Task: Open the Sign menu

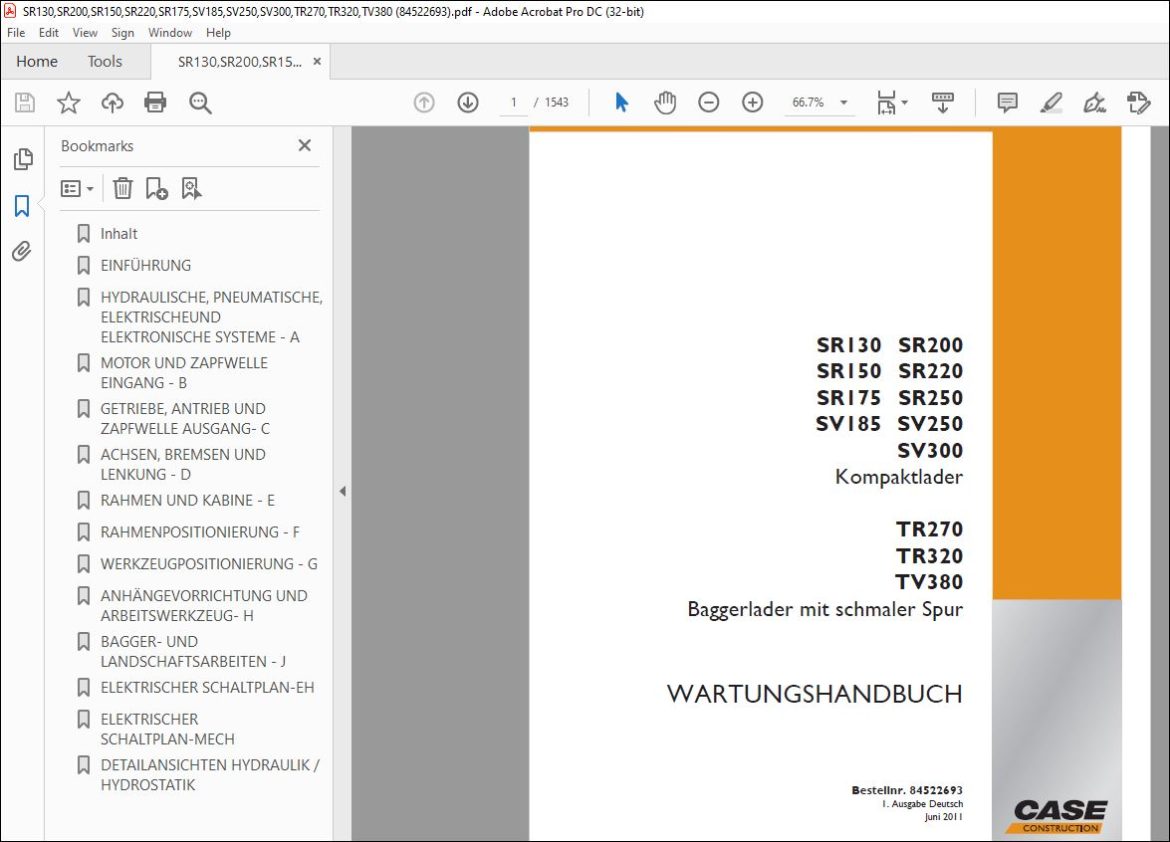Action: (122, 33)
